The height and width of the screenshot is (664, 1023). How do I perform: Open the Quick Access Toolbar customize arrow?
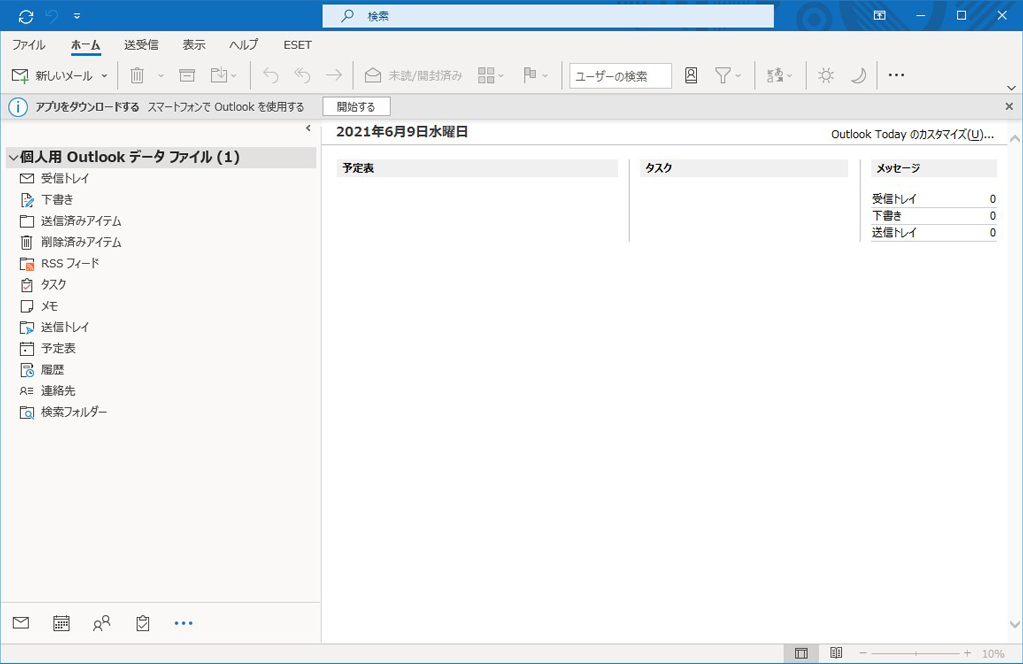pyautogui.click(x=77, y=16)
